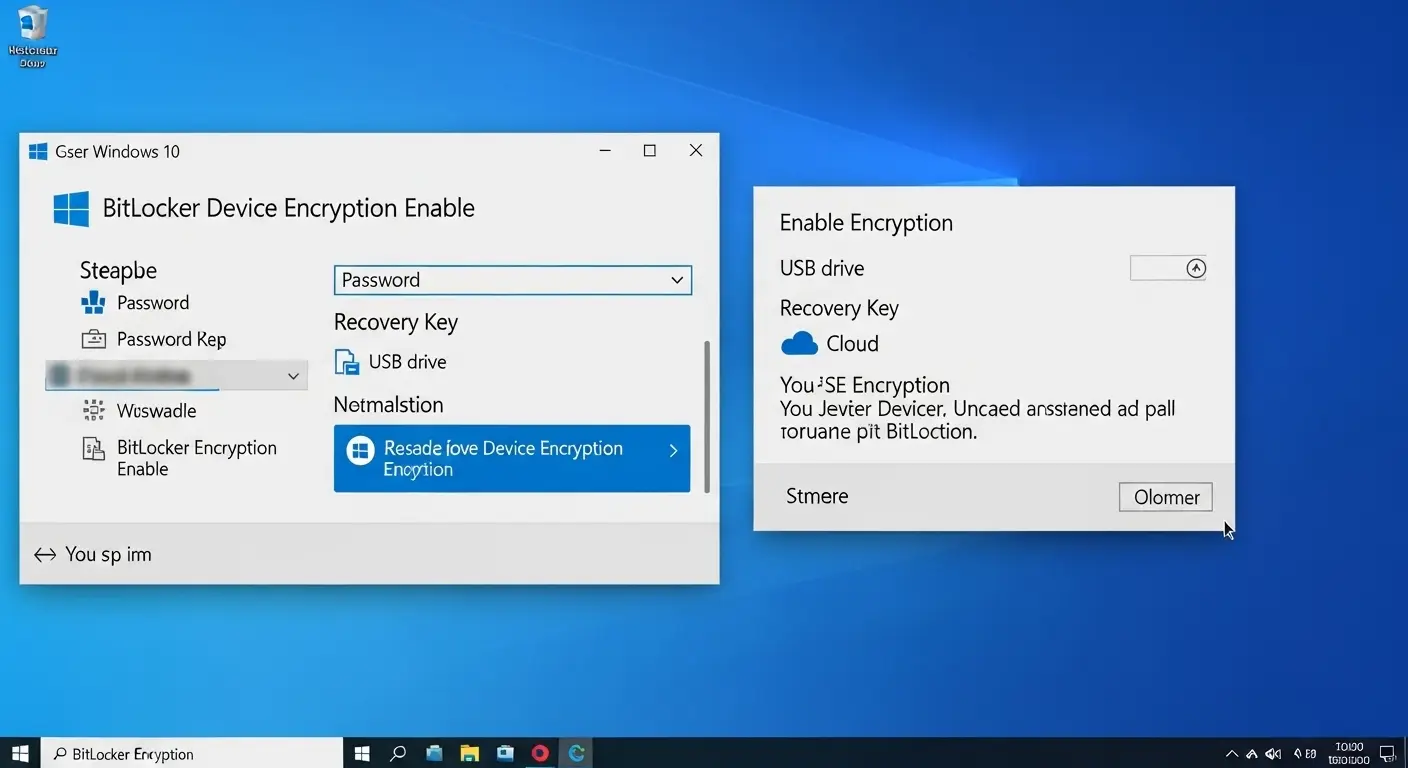Select USB drive option under Recovery Key

click(407, 362)
